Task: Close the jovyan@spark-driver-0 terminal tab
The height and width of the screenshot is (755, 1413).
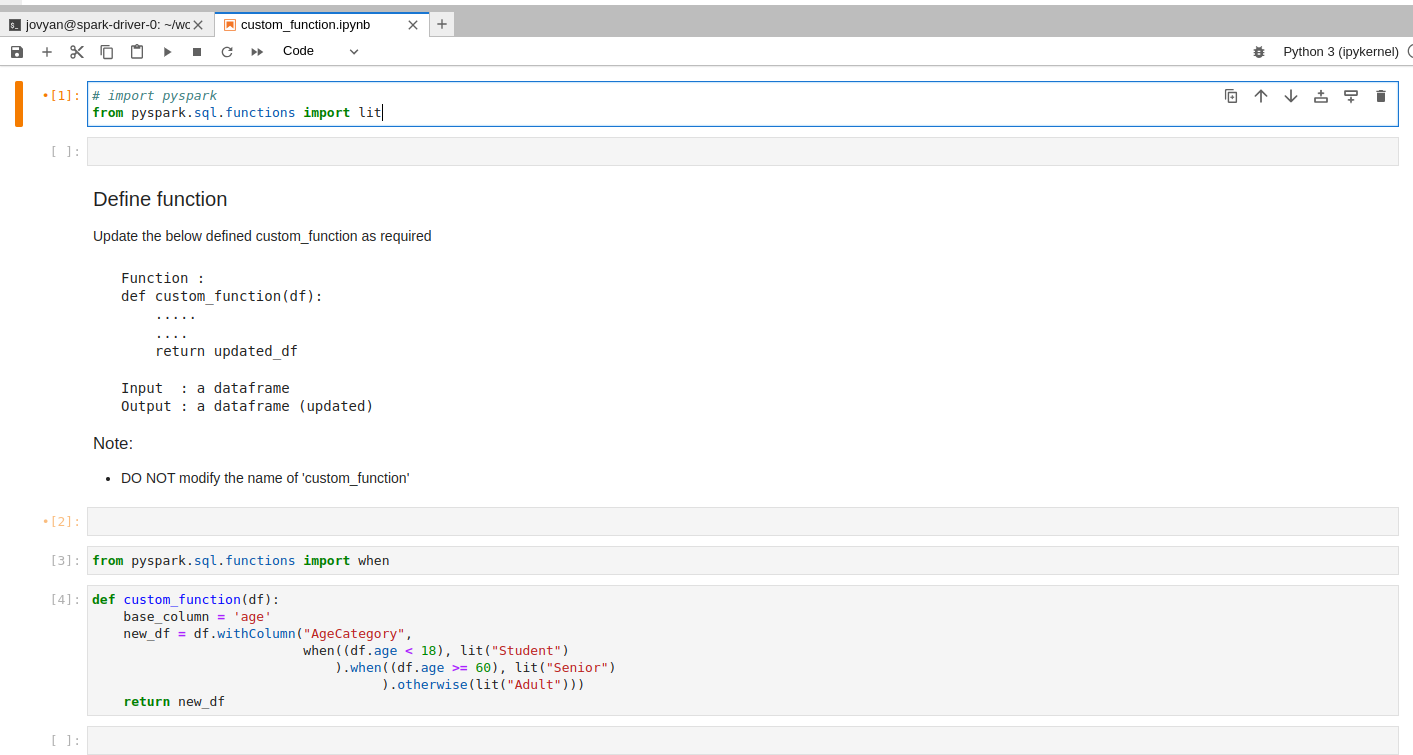Action: (199, 25)
